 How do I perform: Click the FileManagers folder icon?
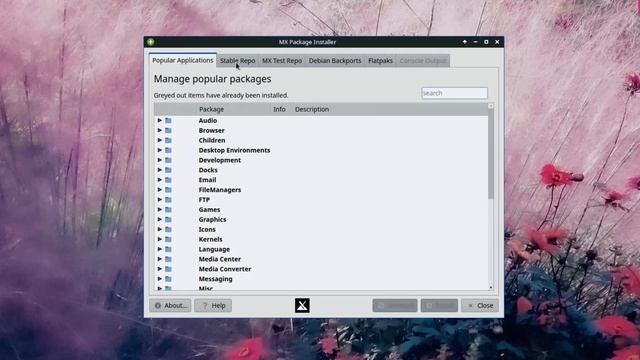(168, 190)
